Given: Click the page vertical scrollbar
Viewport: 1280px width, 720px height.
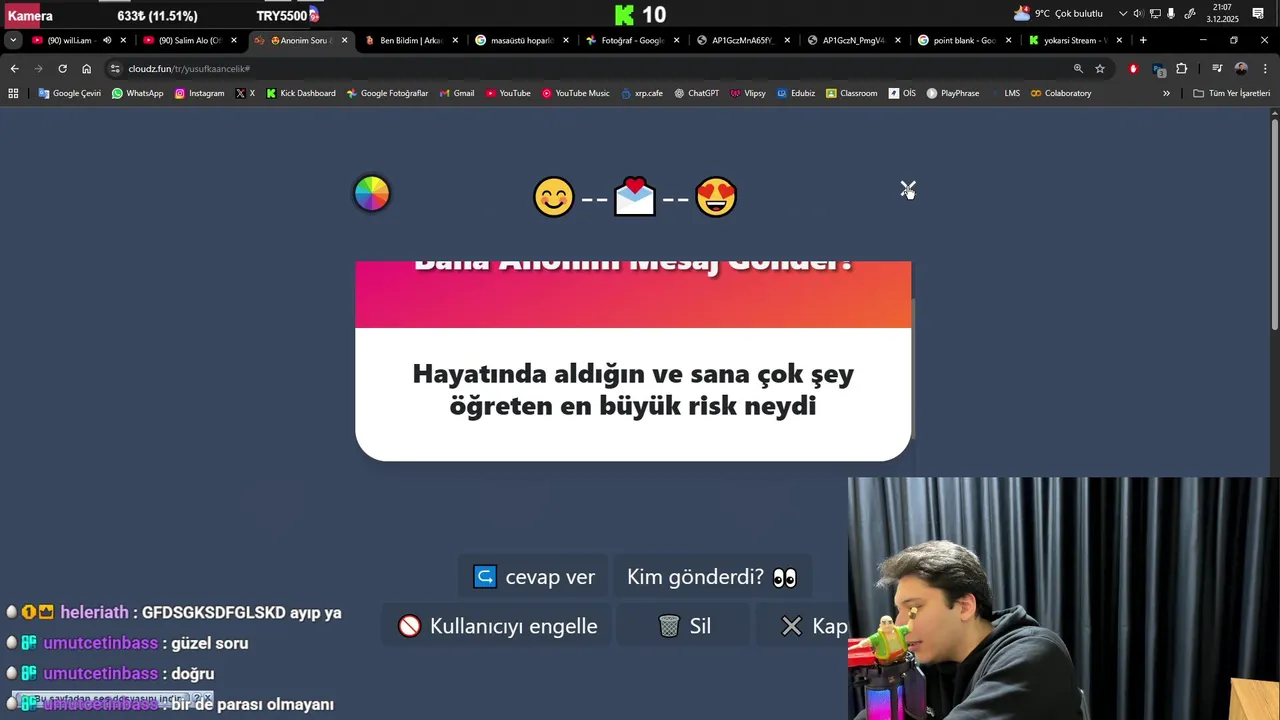Looking at the screenshot, I should [1274, 225].
